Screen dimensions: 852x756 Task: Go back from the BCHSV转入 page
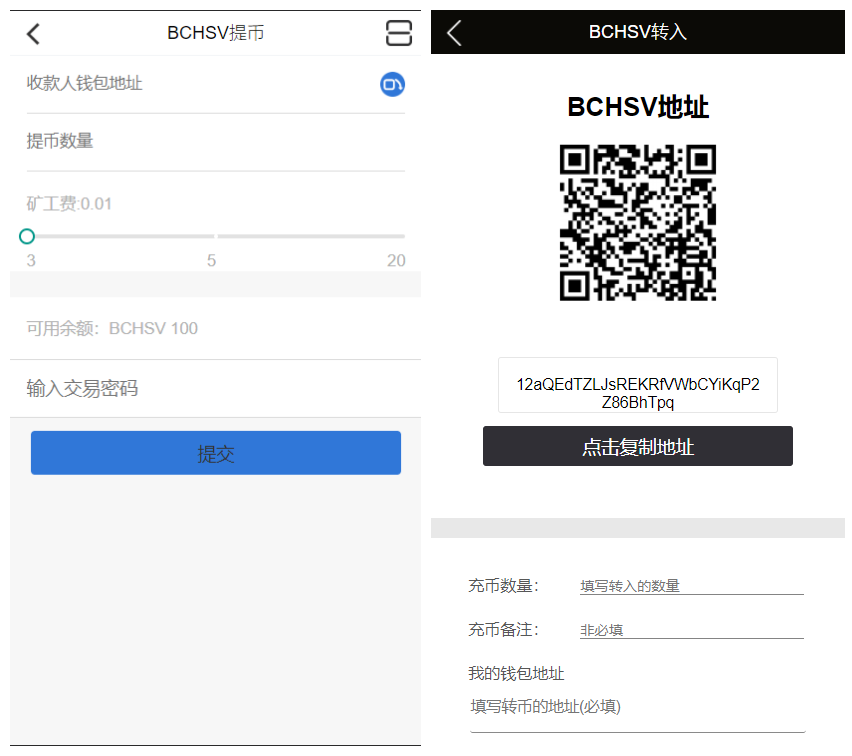pos(454,32)
